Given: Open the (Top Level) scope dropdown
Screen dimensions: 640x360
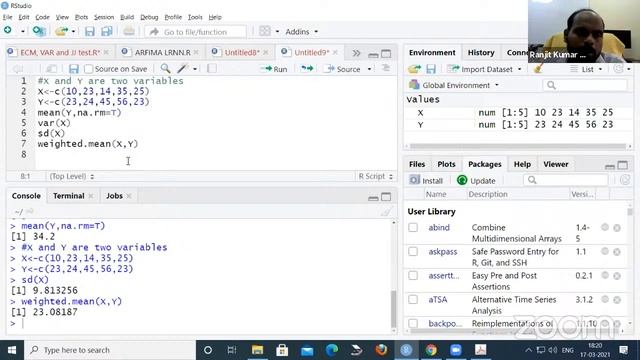Looking at the screenshot, I should [x=71, y=176].
